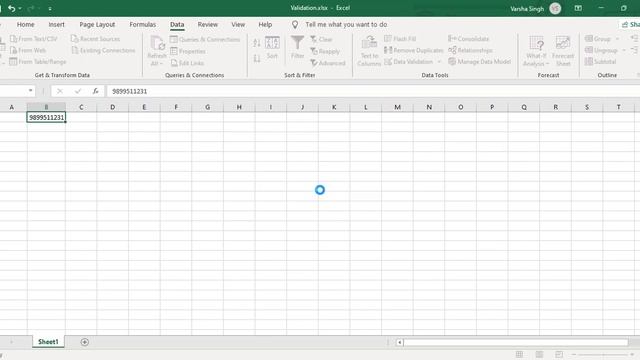Click Reapply filter
The height and width of the screenshot is (360, 640).
[325, 51]
